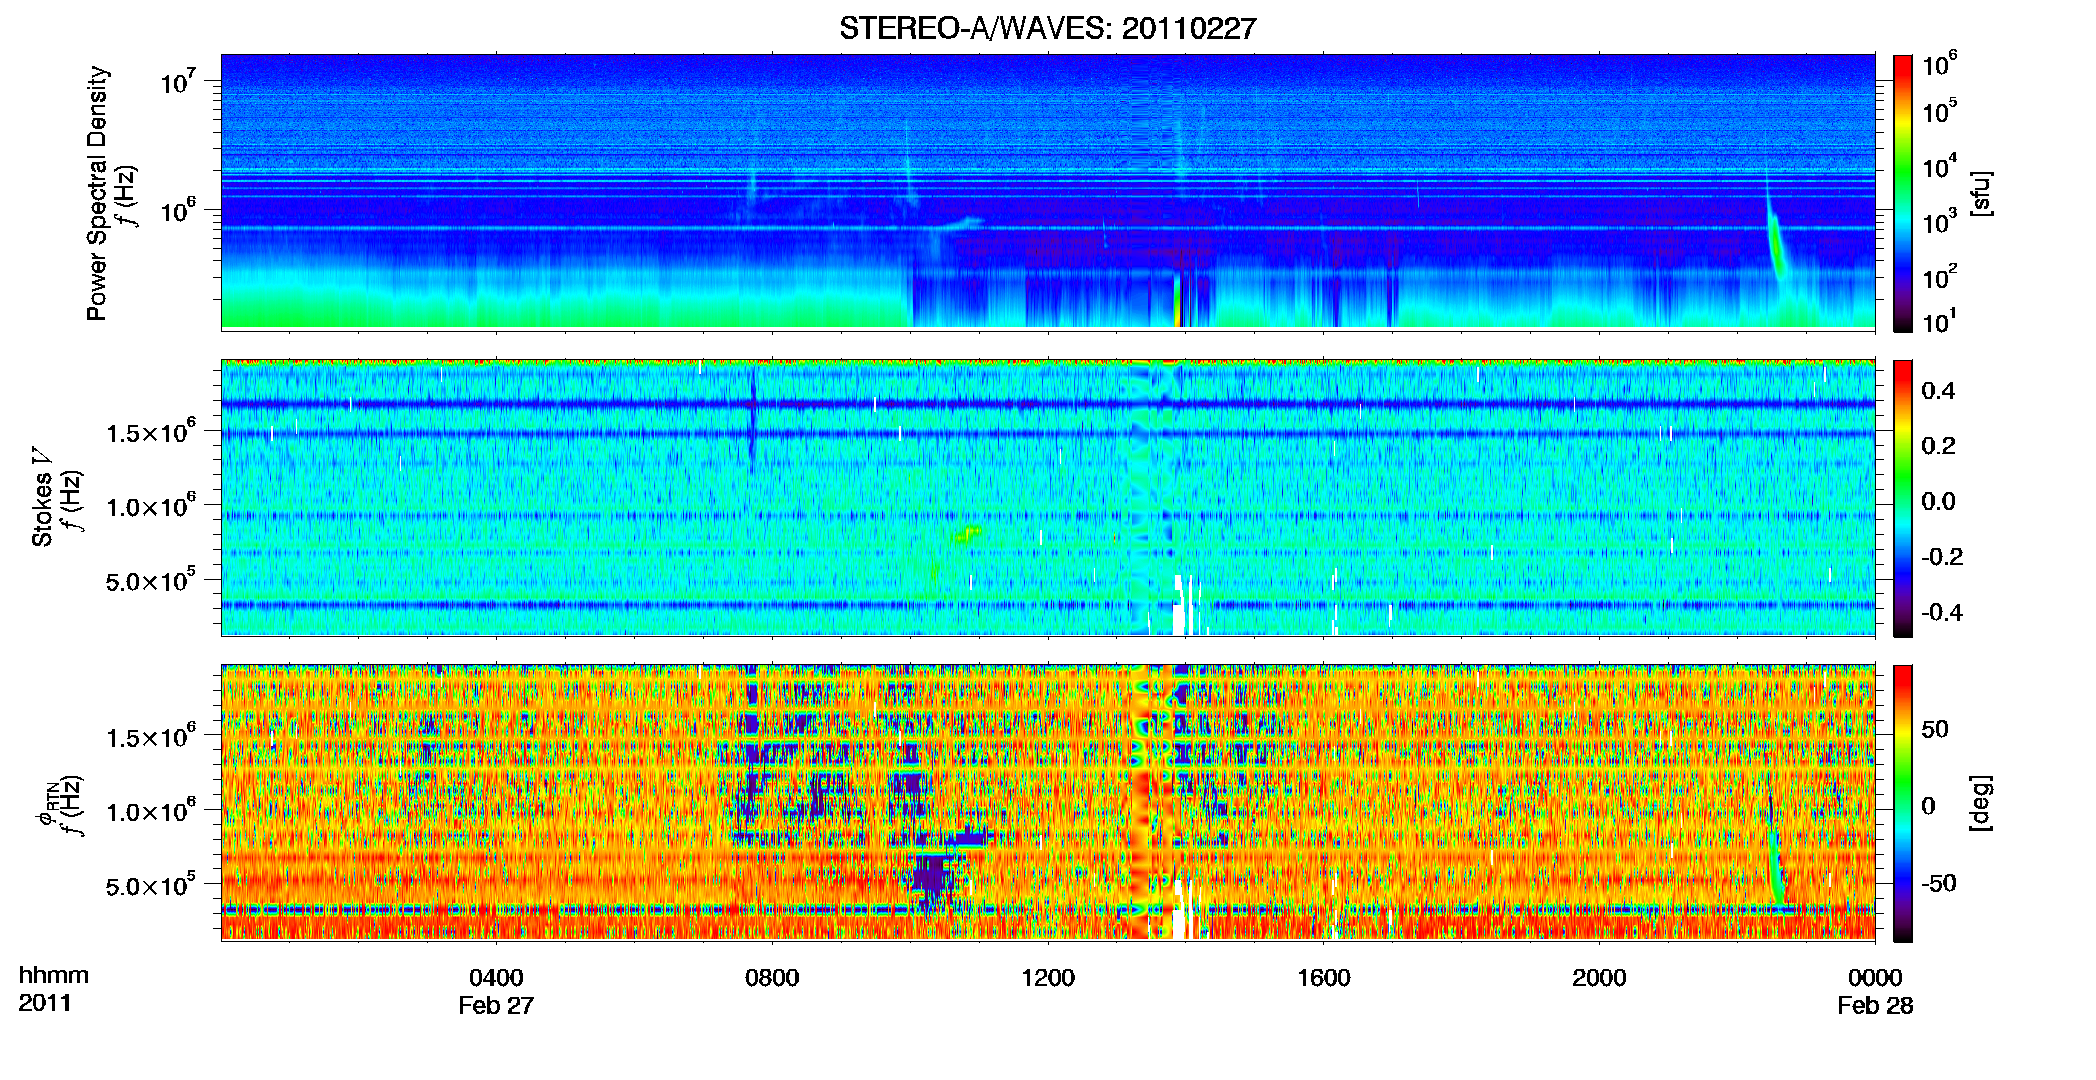The image size is (2096, 1080).
Task: Select the 0400 Feb 27 time label
Action: point(496,991)
